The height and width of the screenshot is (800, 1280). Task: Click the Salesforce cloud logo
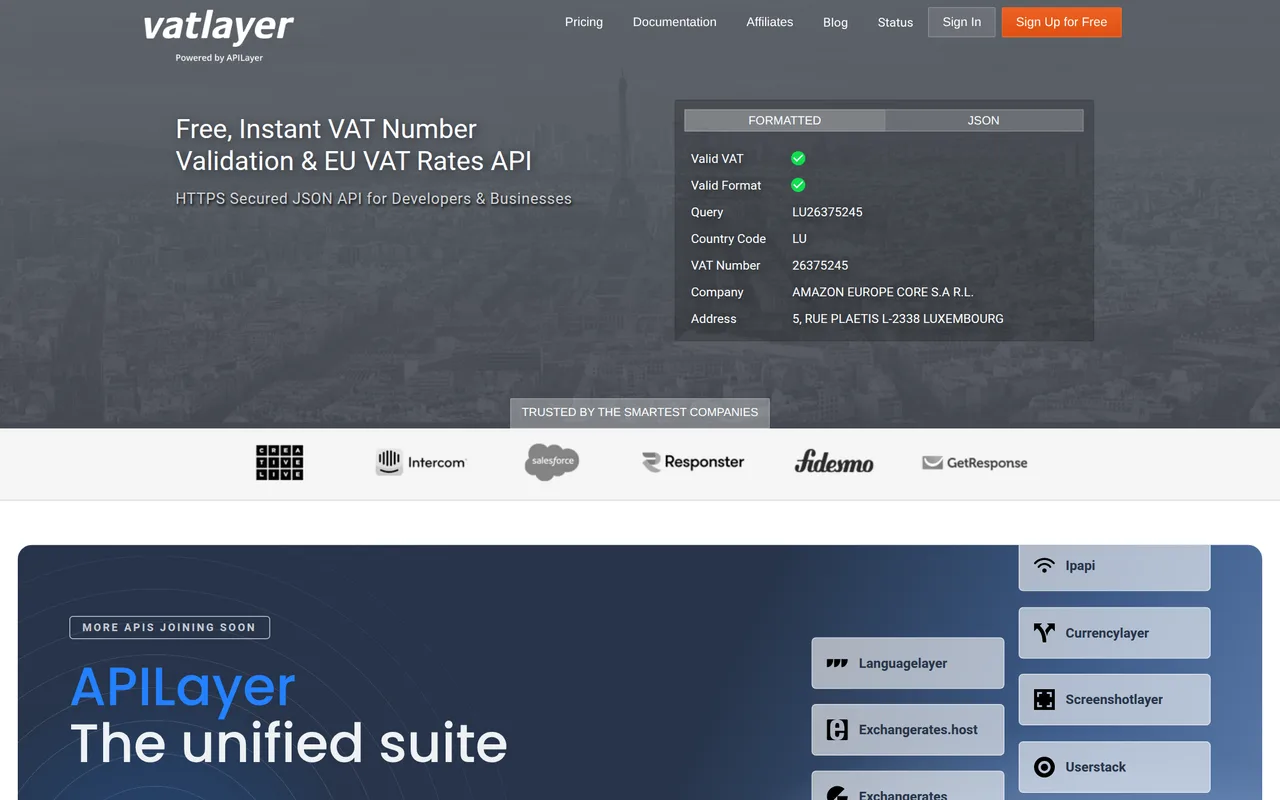[552, 462]
